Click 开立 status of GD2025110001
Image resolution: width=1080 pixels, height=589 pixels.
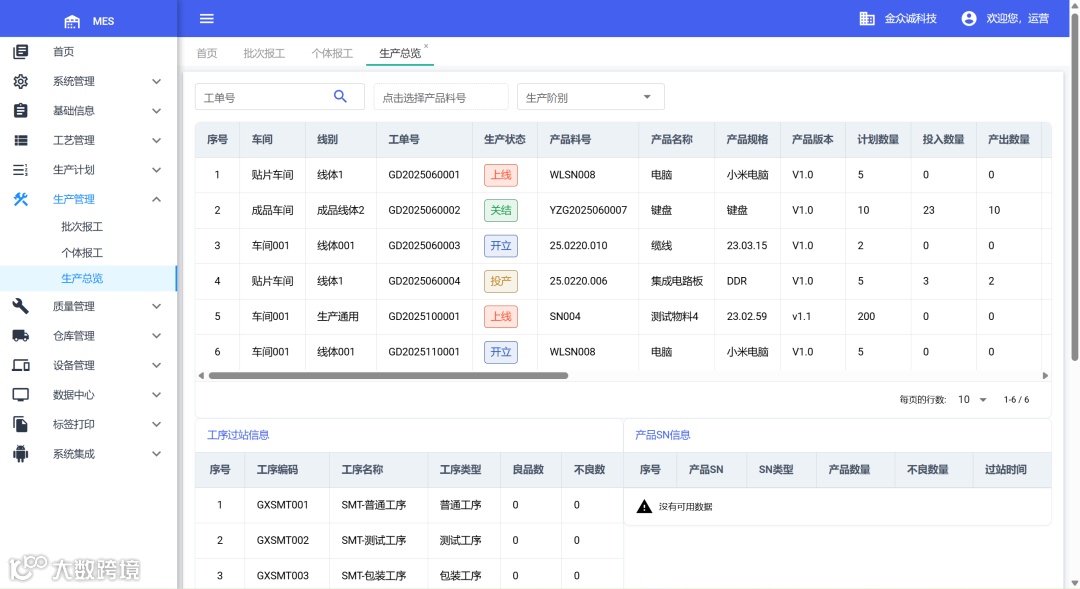click(501, 352)
